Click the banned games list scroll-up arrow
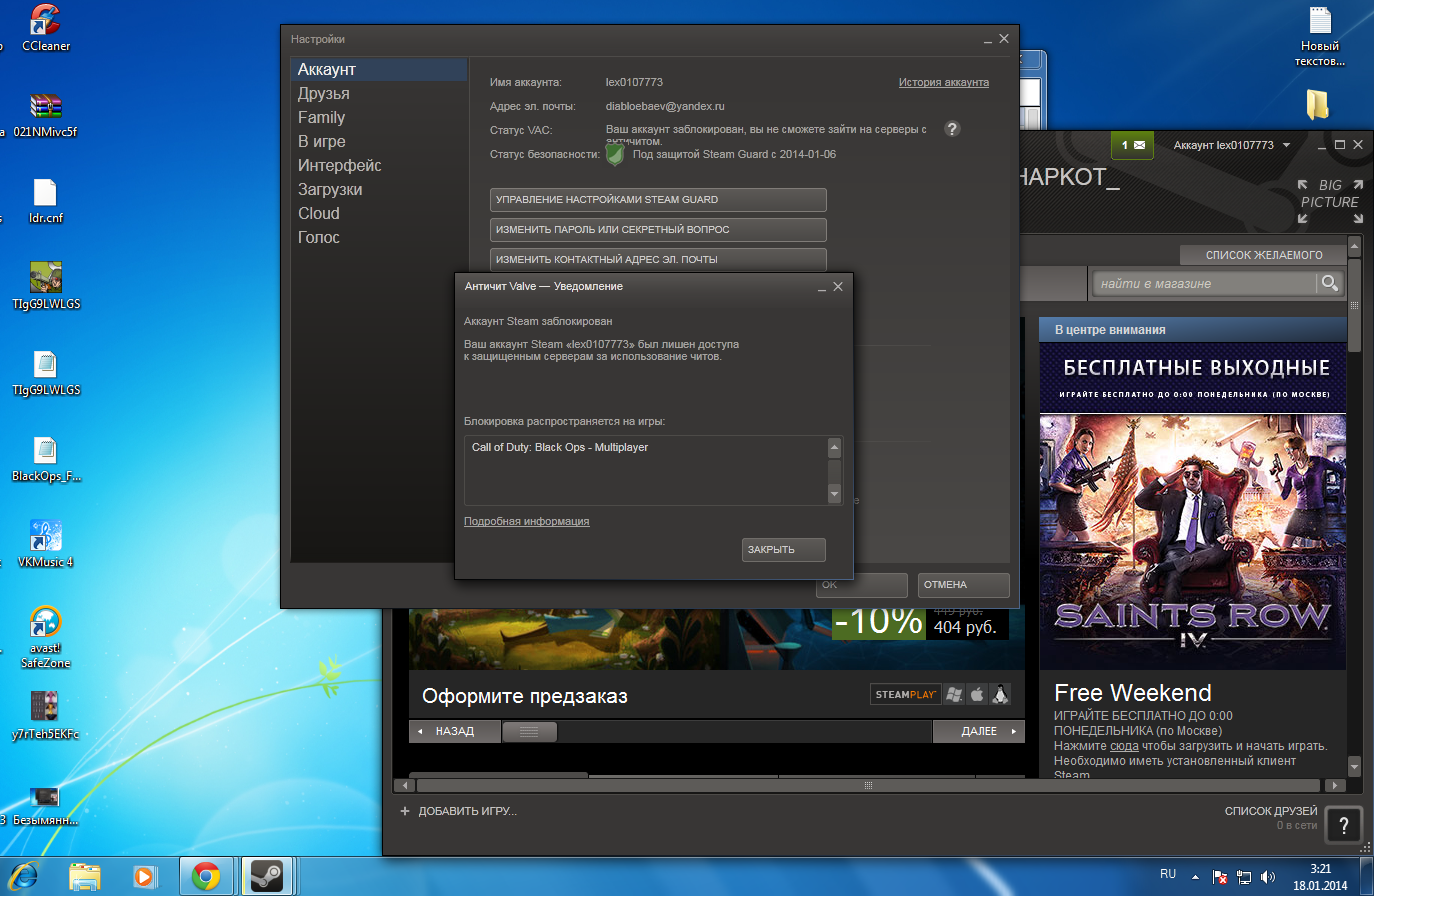 tap(834, 448)
